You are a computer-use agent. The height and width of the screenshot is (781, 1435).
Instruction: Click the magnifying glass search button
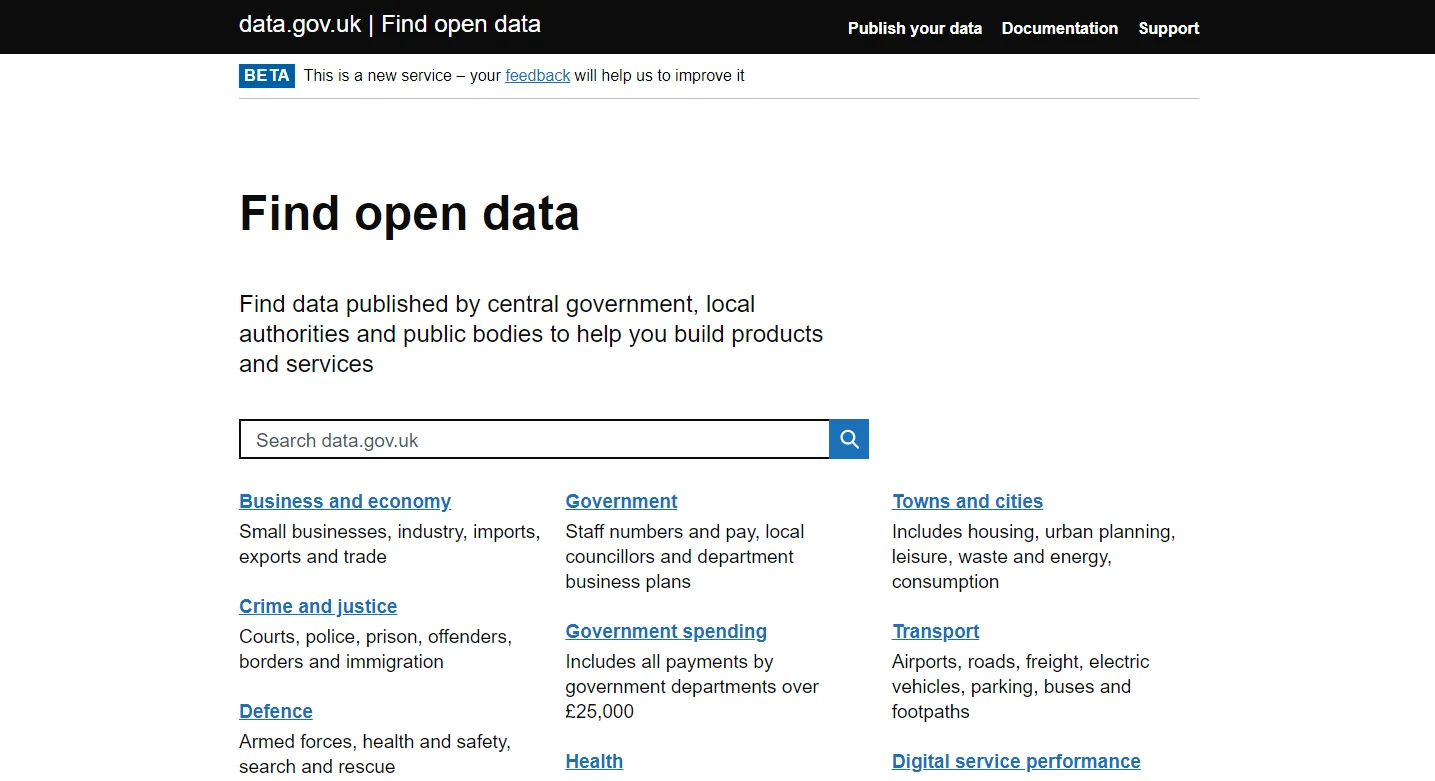click(x=849, y=439)
